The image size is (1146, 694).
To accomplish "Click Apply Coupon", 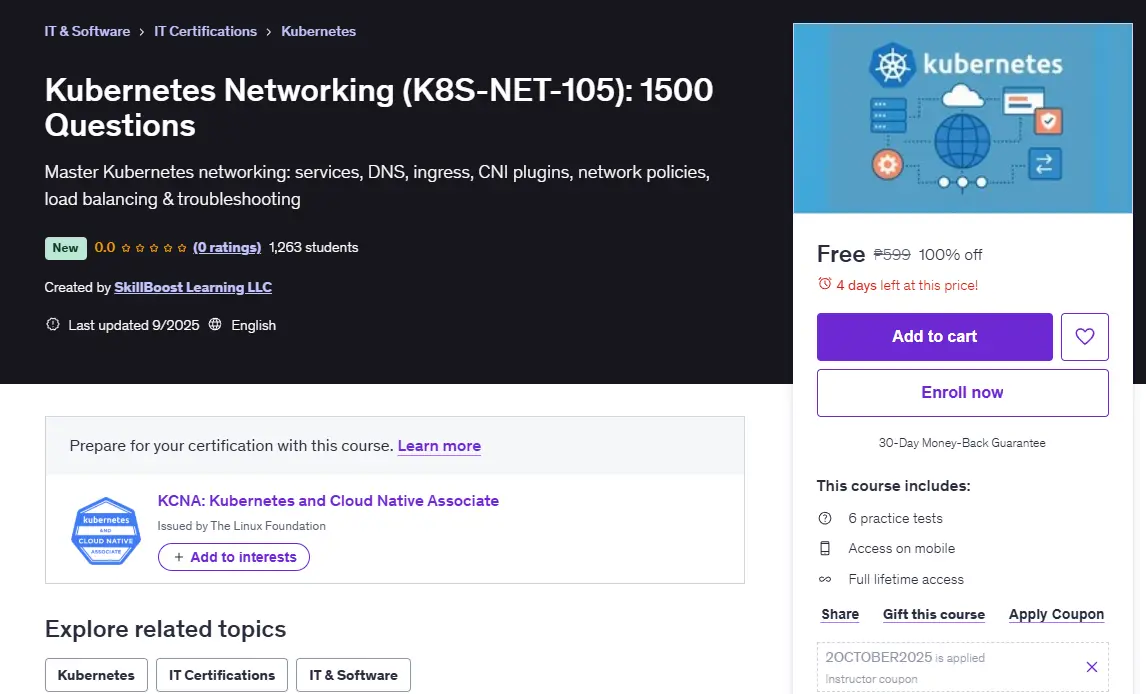I will (x=1056, y=614).
